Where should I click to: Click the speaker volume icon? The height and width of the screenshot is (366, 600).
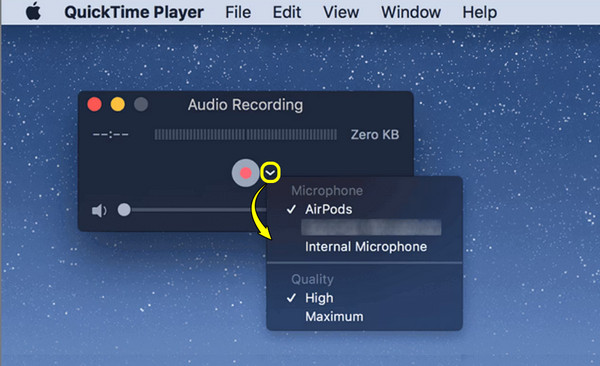[99, 210]
